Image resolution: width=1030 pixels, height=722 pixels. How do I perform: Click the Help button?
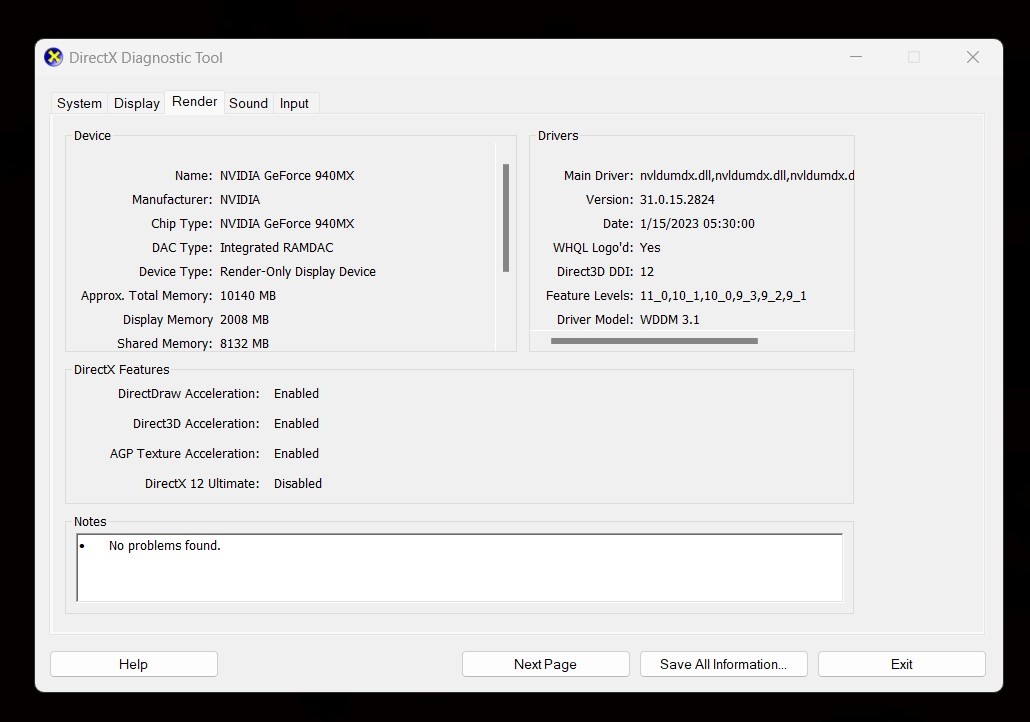tap(134, 664)
